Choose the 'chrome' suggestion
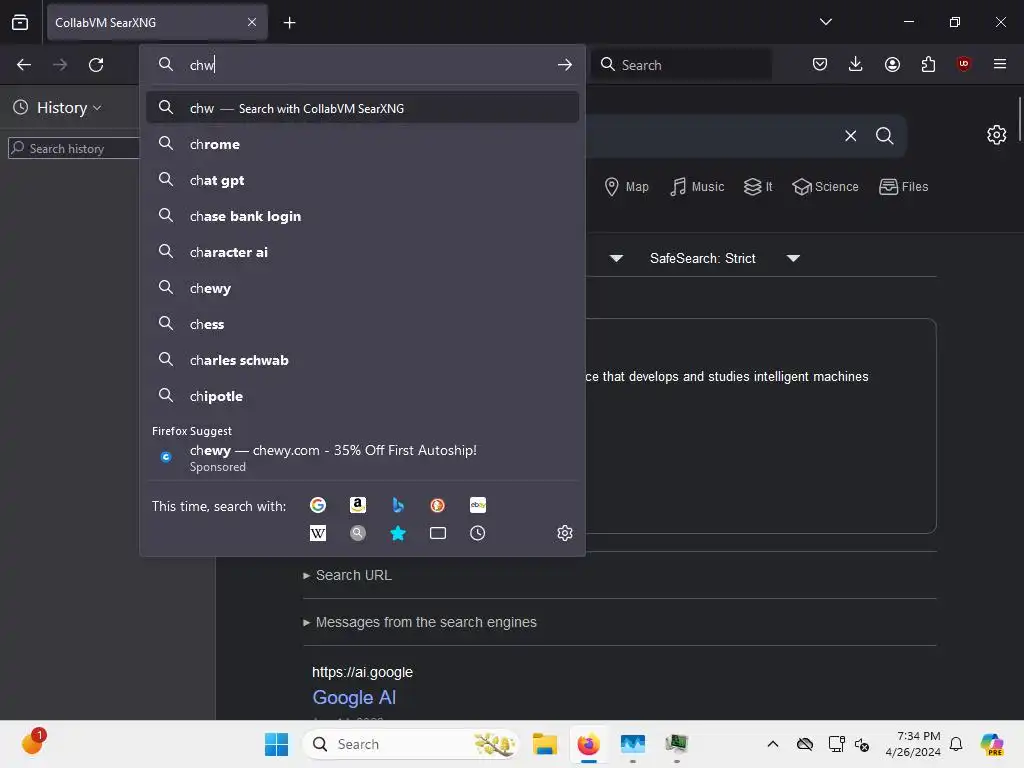Image resolution: width=1024 pixels, height=768 pixels. tap(362, 144)
